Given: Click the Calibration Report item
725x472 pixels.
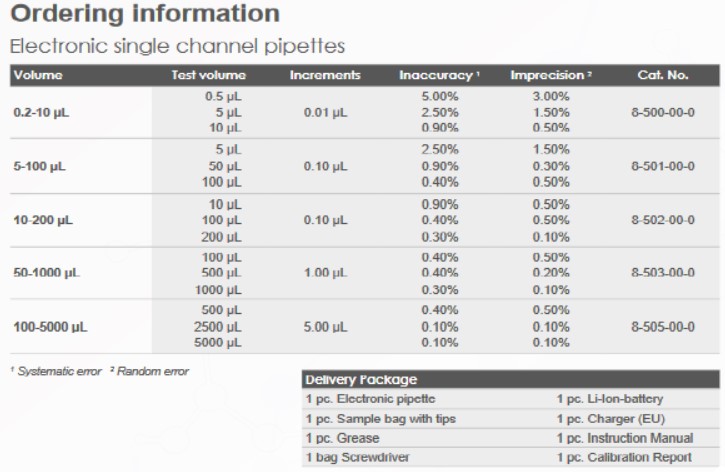Looking at the screenshot, I should point(624,457).
